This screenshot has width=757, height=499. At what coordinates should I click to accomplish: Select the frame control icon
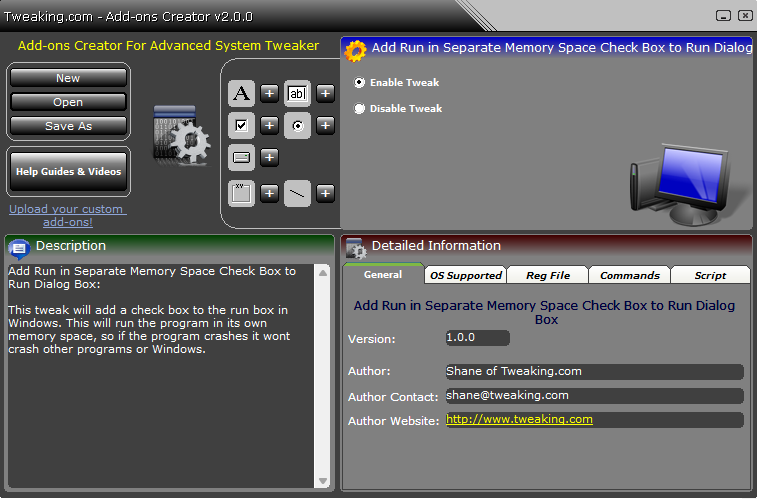[x=241, y=193]
